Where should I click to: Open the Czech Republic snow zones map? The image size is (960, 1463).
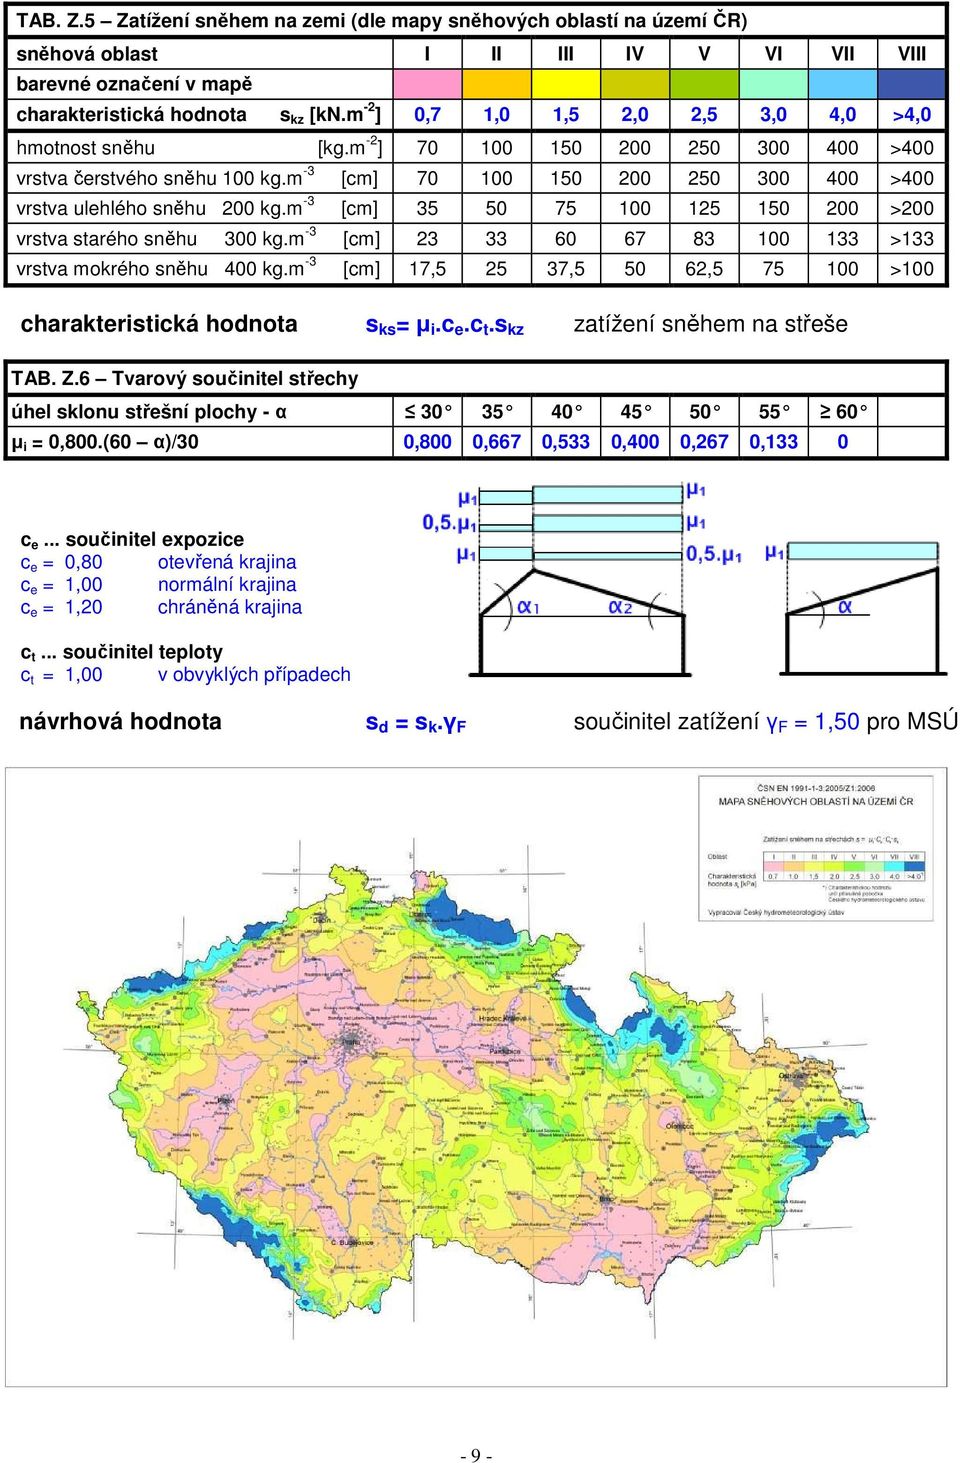tap(476, 1077)
